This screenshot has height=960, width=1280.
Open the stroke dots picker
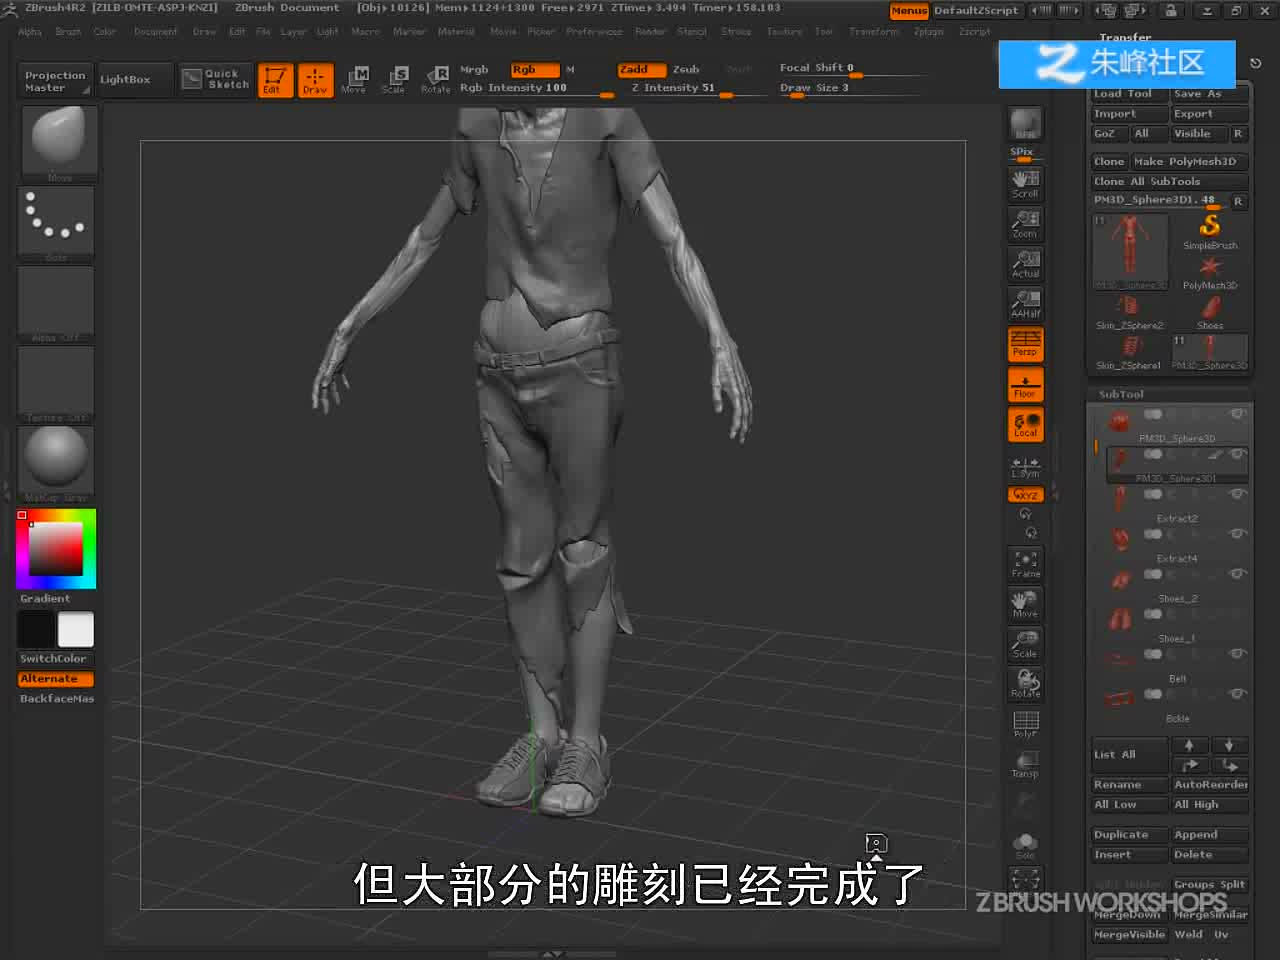click(56, 221)
